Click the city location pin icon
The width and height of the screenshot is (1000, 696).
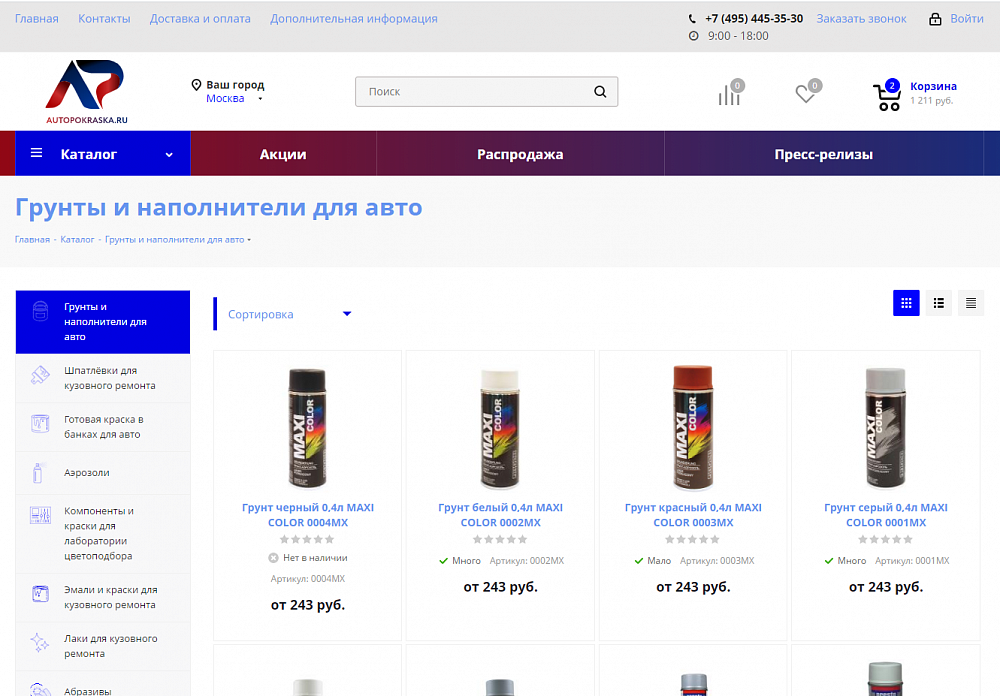pyautogui.click(x=196, y=85)
